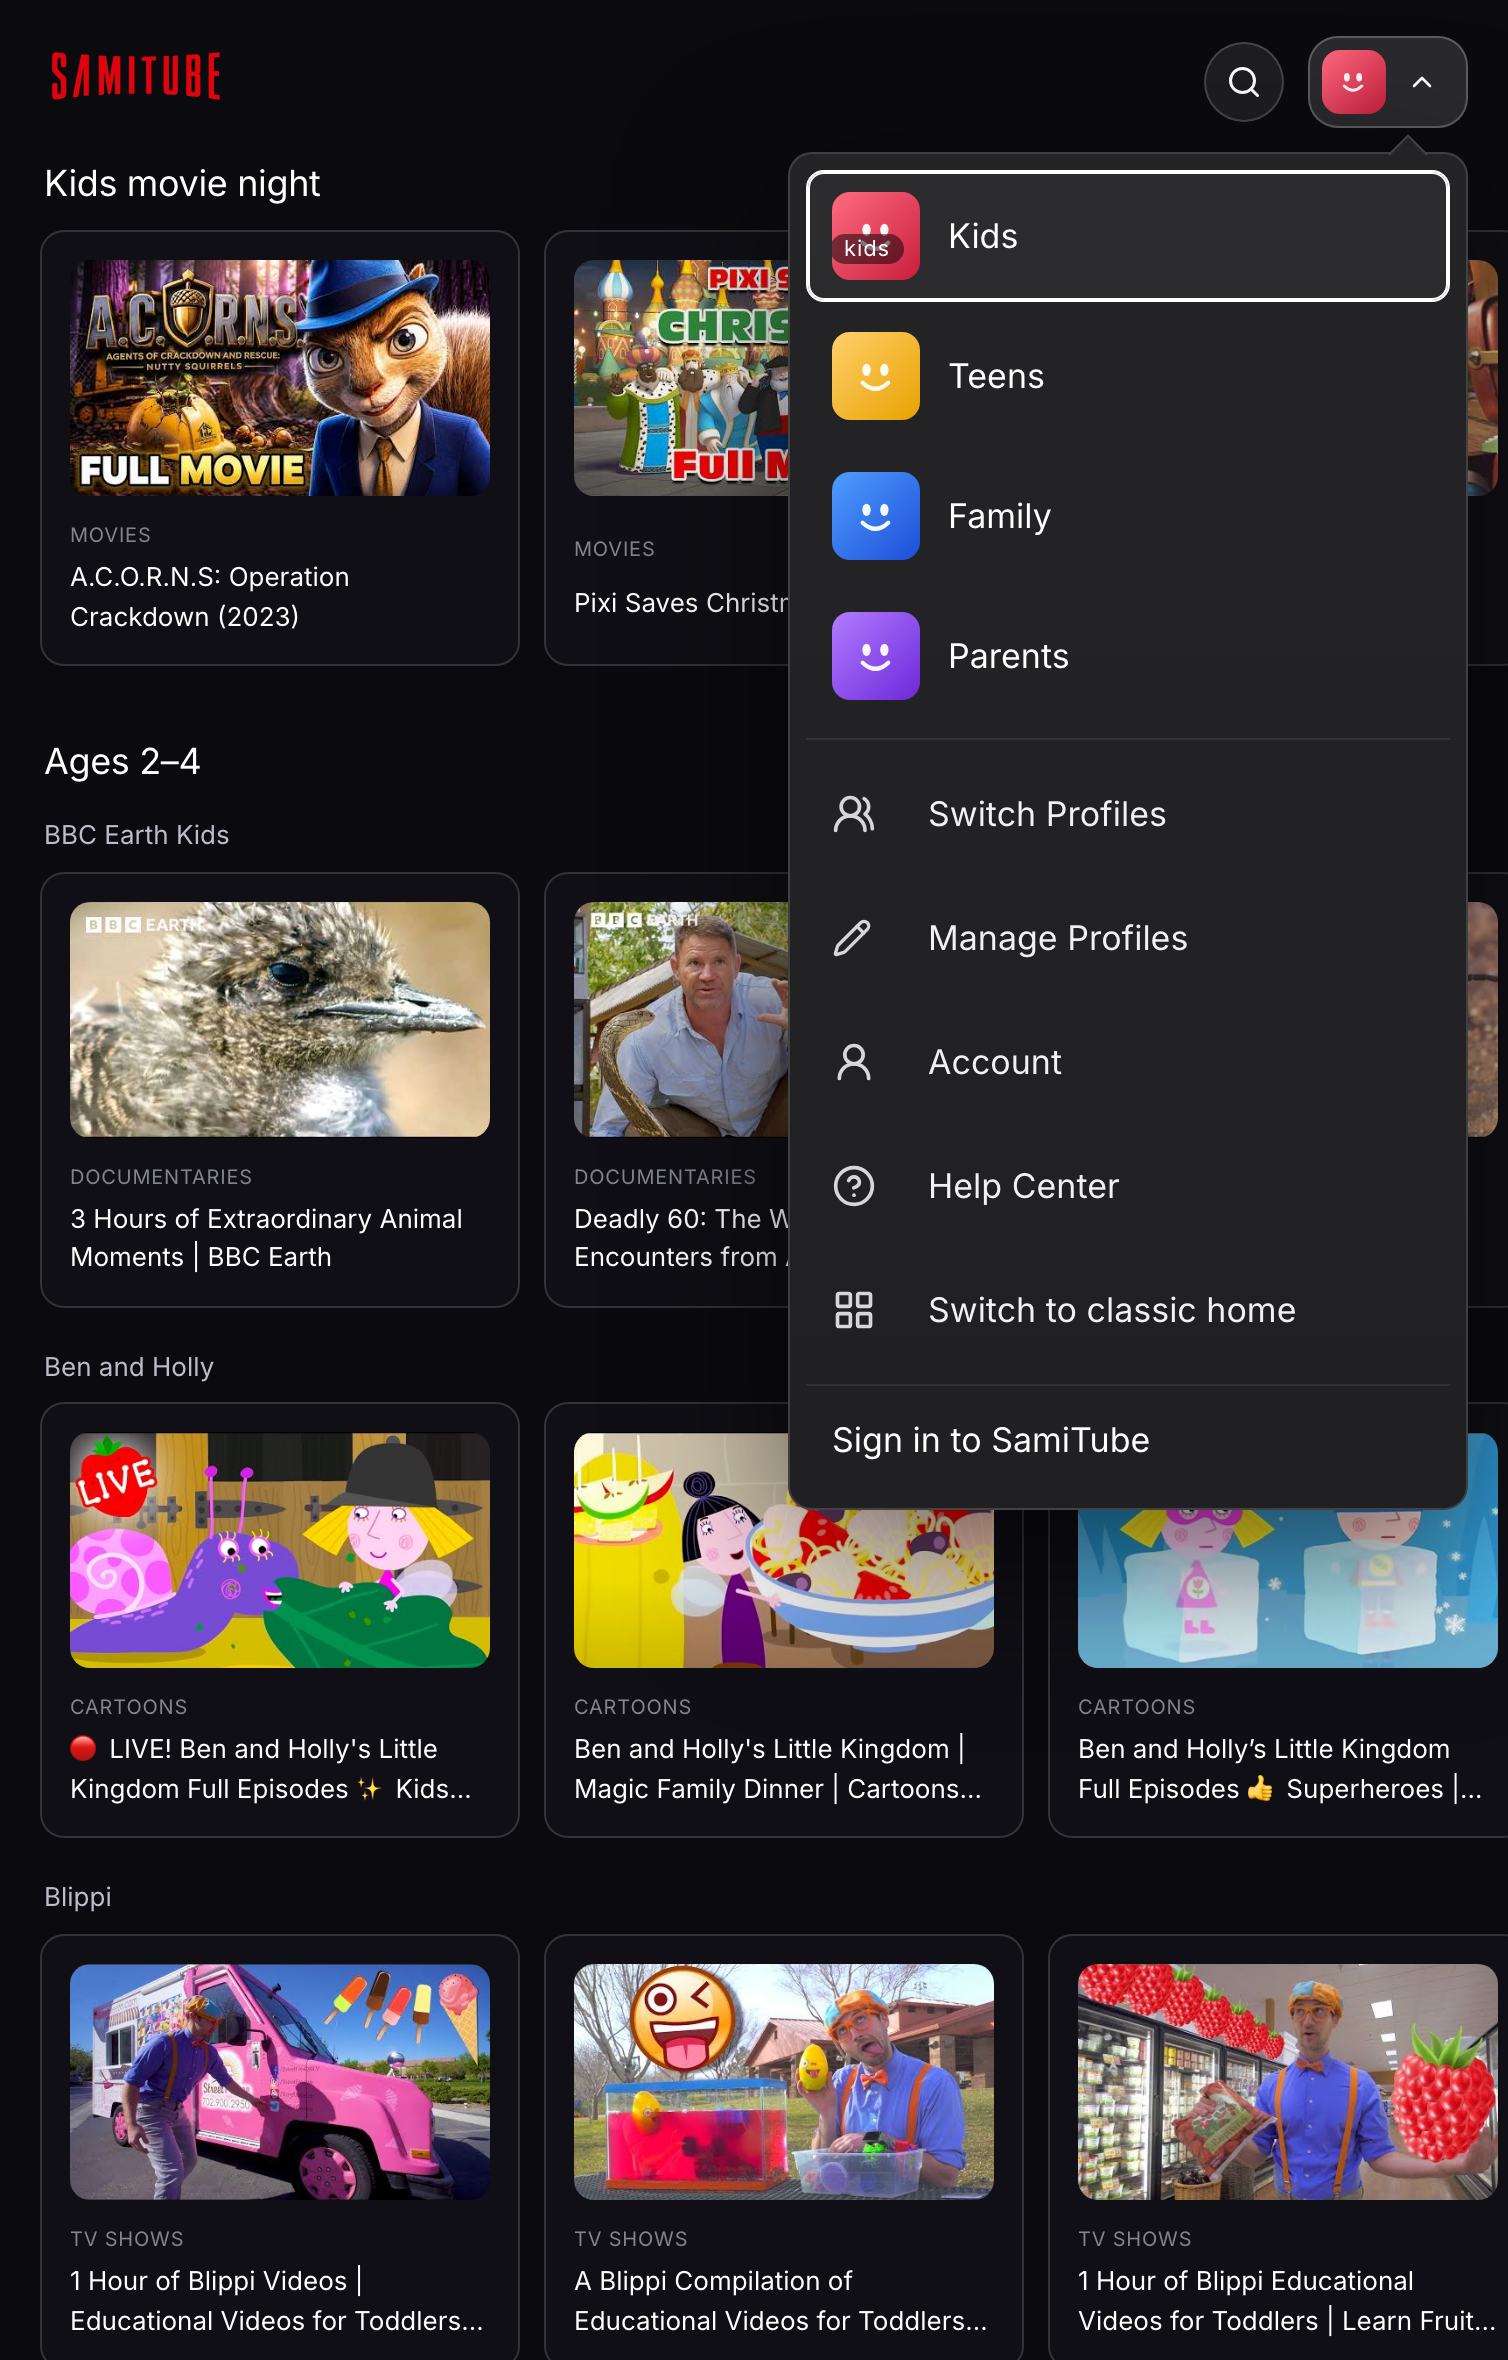Select the Family profile
The image size is (1508, 2360).
[x=1127, y=516]
